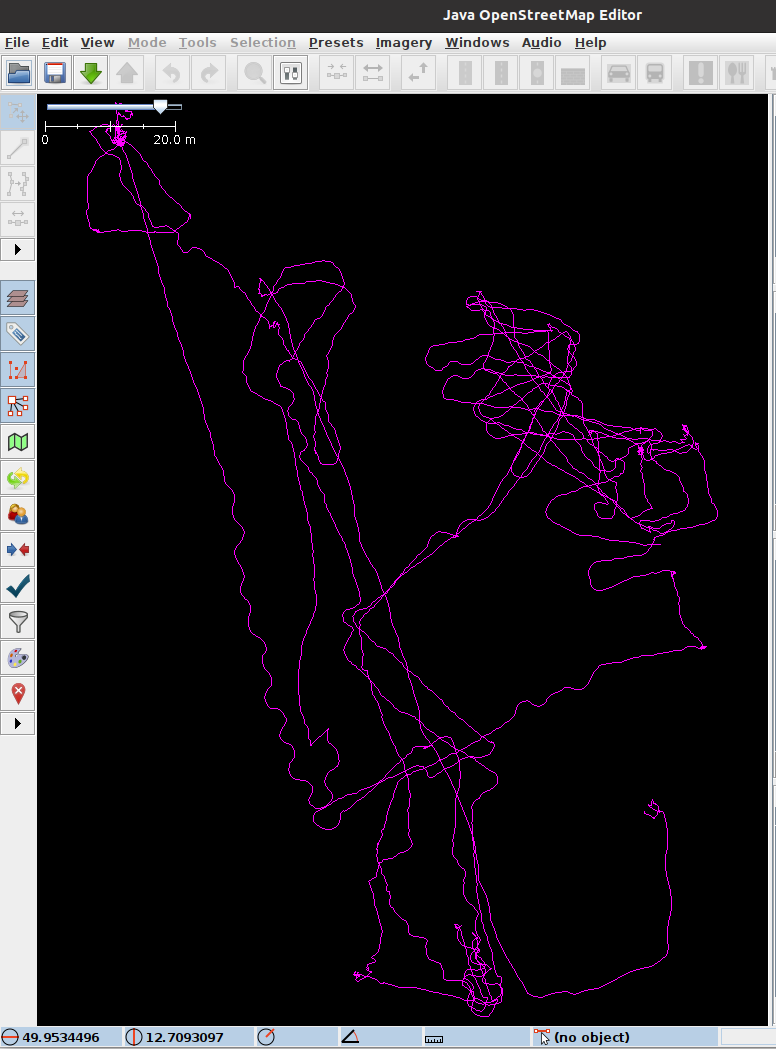The width and height of the screenshot is (776, 1049).
Task: Expand hidden mode tools arrow
Action: (18, 250)
